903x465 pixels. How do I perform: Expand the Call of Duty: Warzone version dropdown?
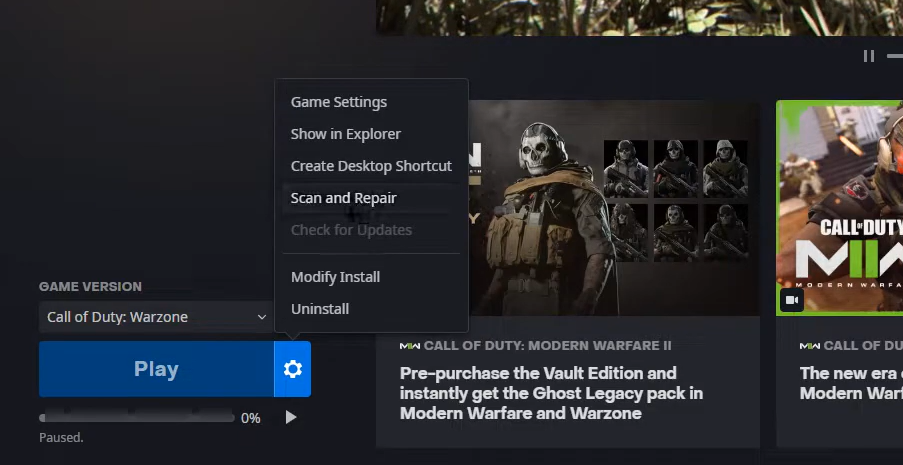pyautogui.click(x=156, y=317)
